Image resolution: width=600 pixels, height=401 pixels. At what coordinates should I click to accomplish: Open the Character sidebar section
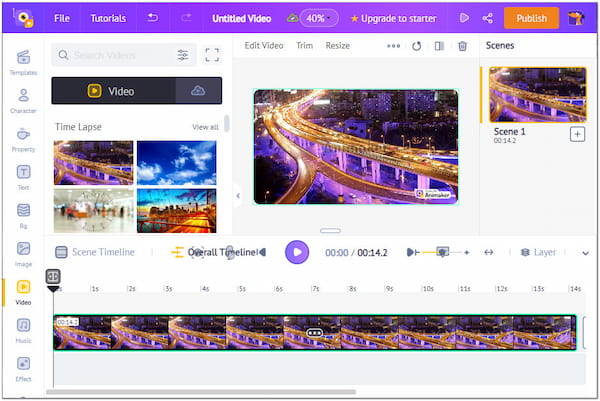(23, 101)
